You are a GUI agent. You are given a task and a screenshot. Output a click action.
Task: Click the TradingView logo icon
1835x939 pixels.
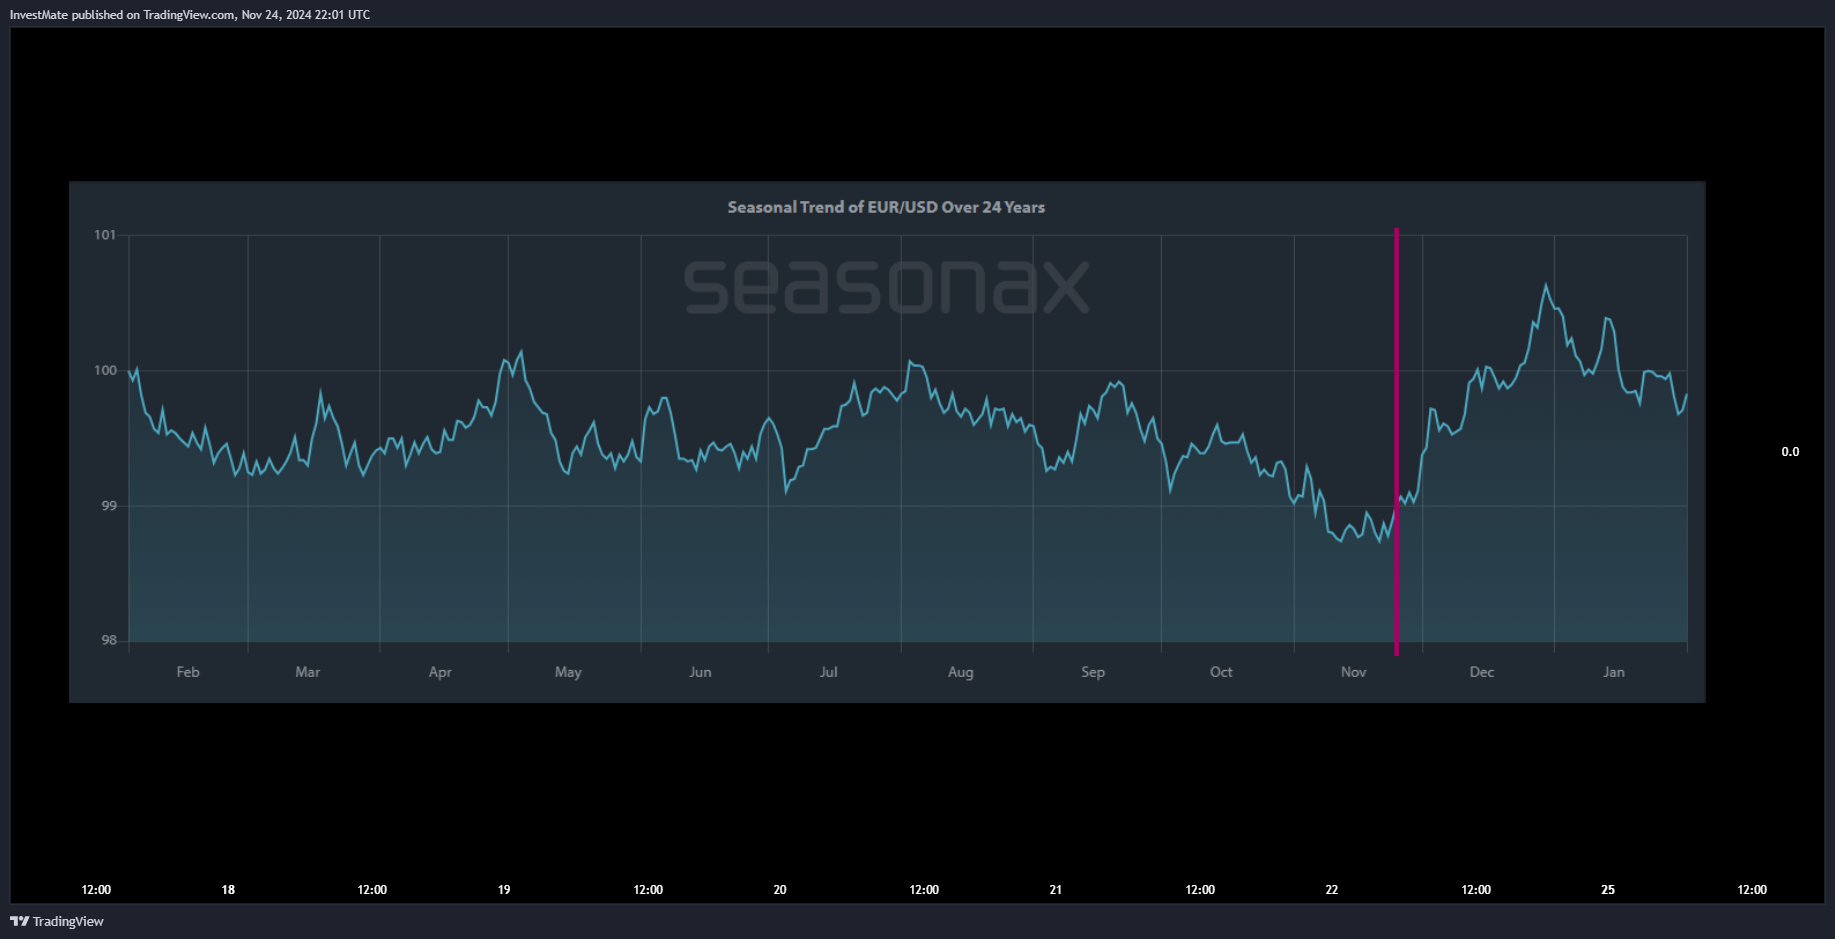tap(19, 921)
